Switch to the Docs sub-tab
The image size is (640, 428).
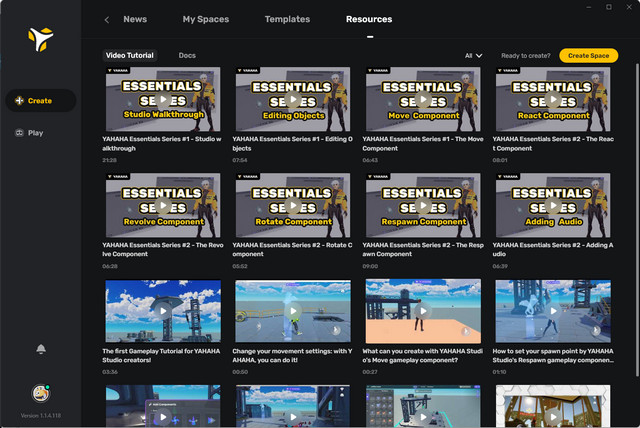coord(187,55)
